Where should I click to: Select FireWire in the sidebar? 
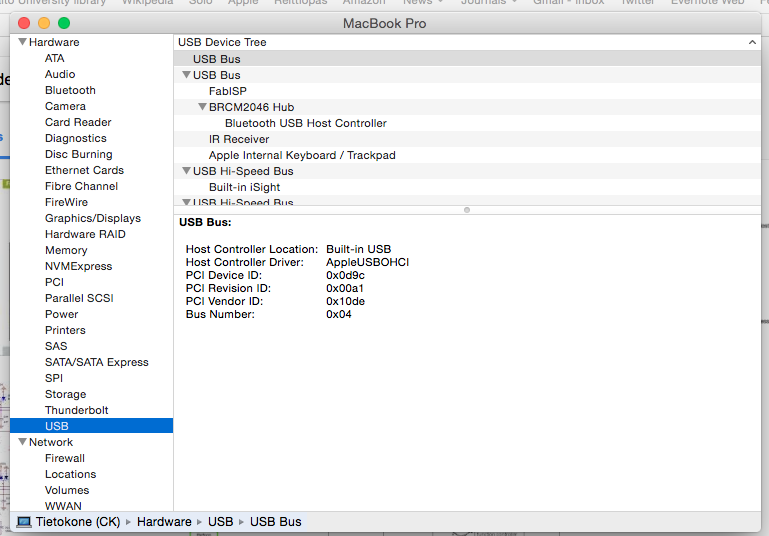(66, 202)
